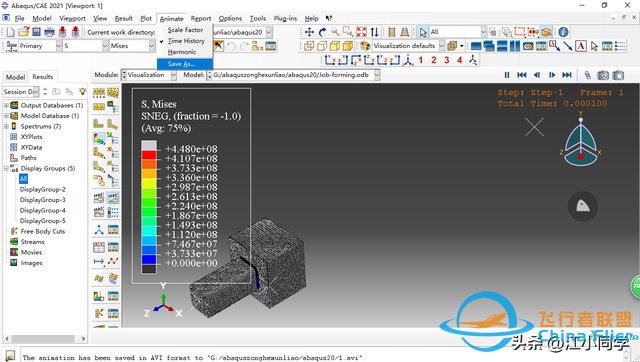Toggle the Time History animation option
The width and height of the screenshot is (640, 362).
(185, 41)
